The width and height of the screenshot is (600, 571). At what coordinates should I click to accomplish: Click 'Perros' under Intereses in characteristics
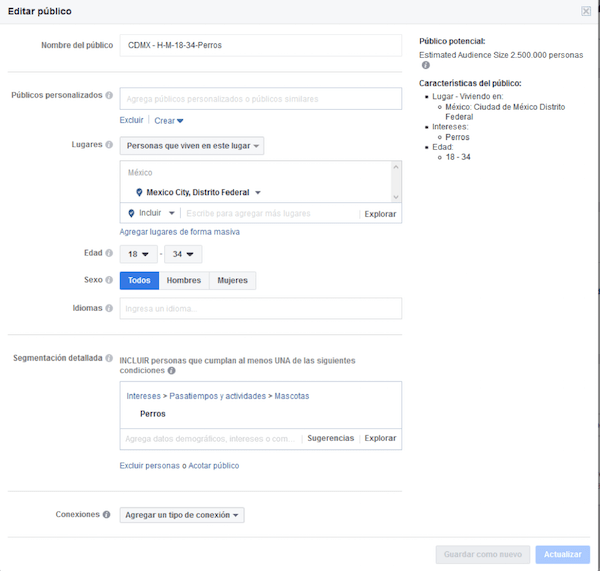[457, 137]
